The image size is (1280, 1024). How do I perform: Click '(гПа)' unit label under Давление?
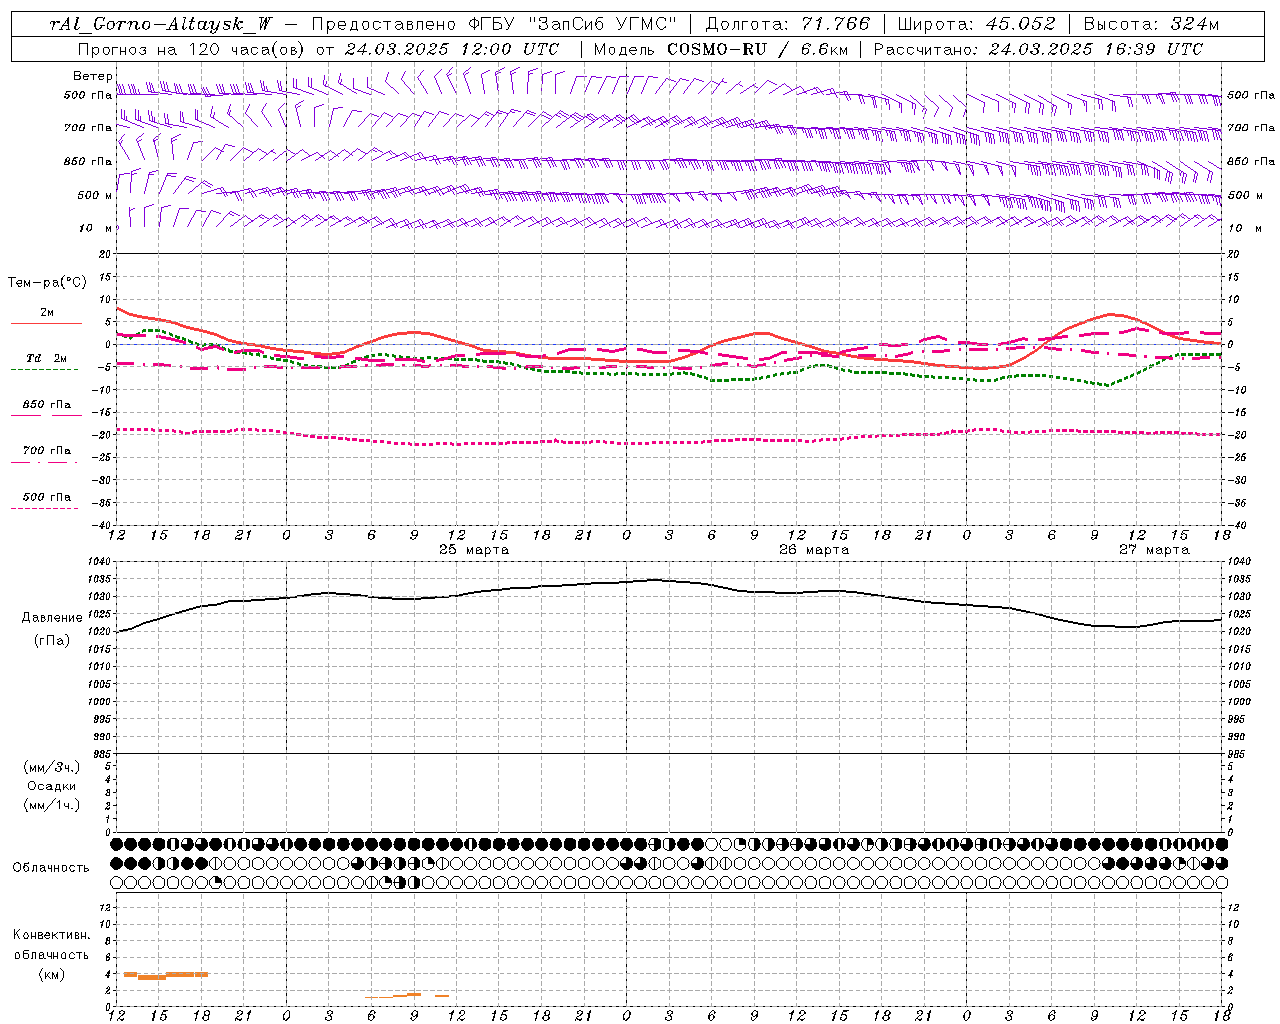[51, 640]
